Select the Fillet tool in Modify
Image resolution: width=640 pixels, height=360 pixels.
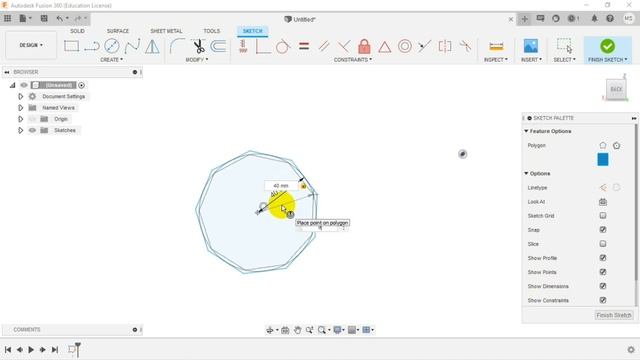(x=177, y=46)
